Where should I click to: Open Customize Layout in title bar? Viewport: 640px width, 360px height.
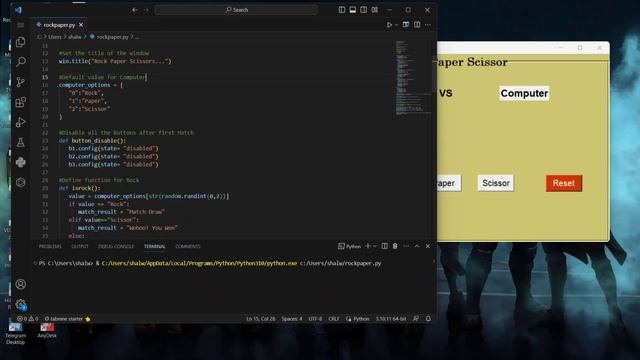374,10
